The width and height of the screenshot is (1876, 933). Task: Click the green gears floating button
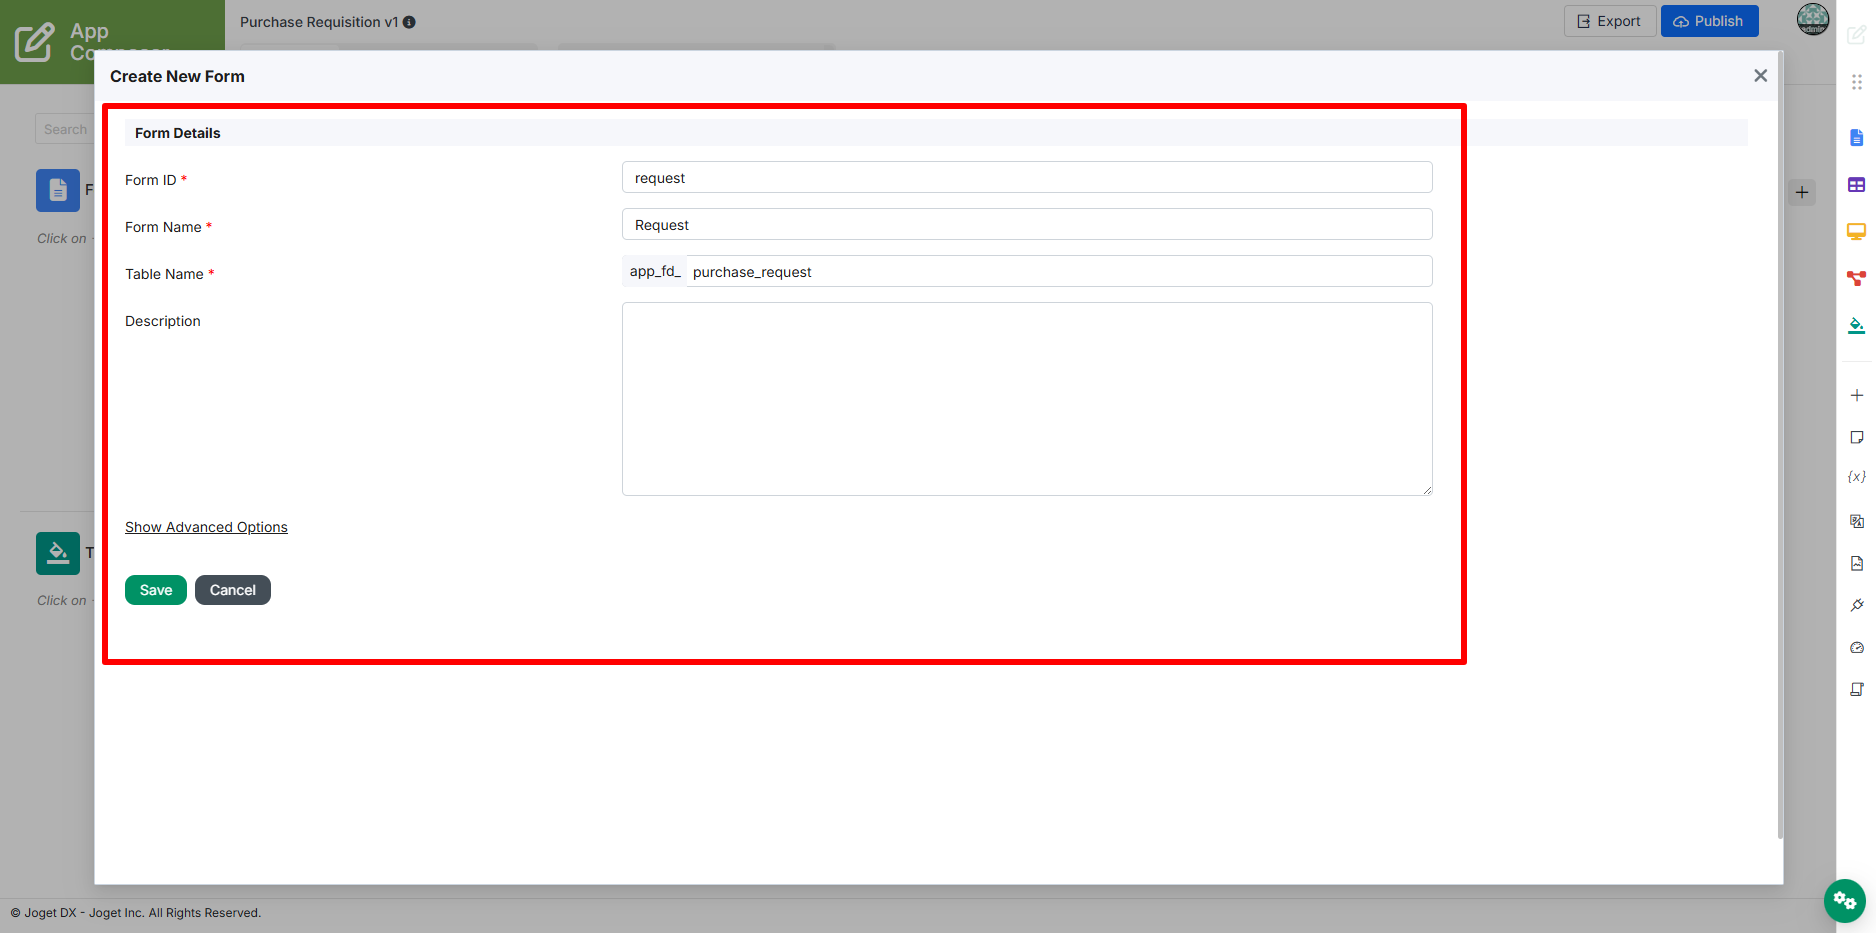[1844, 901]
